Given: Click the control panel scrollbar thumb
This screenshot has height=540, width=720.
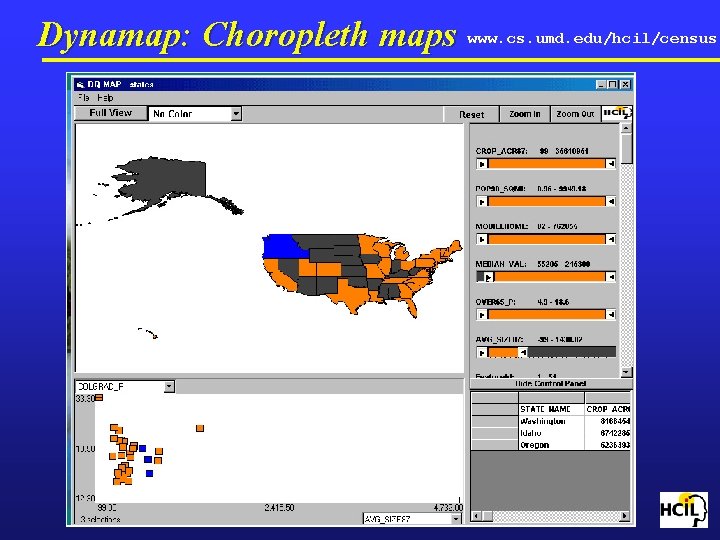Looking at the screenshot, I should (626, 148).
